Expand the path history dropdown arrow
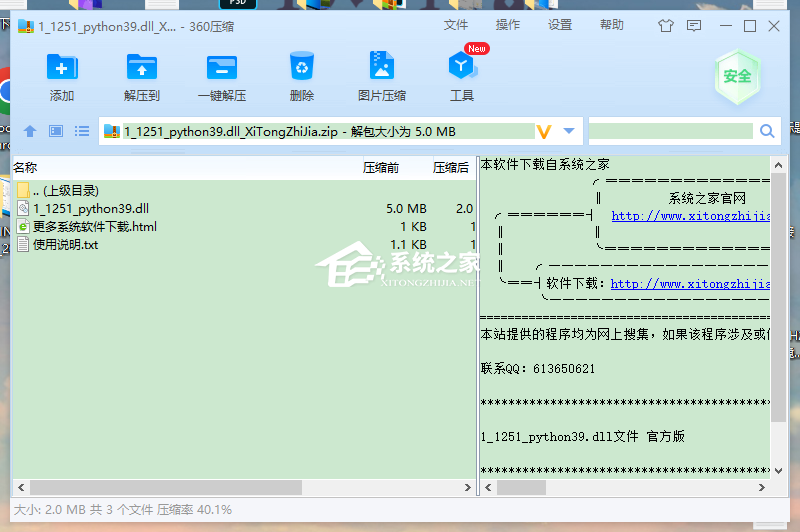Image resolution: width=800 pixels, height=532 pixels. coord(569,131)
